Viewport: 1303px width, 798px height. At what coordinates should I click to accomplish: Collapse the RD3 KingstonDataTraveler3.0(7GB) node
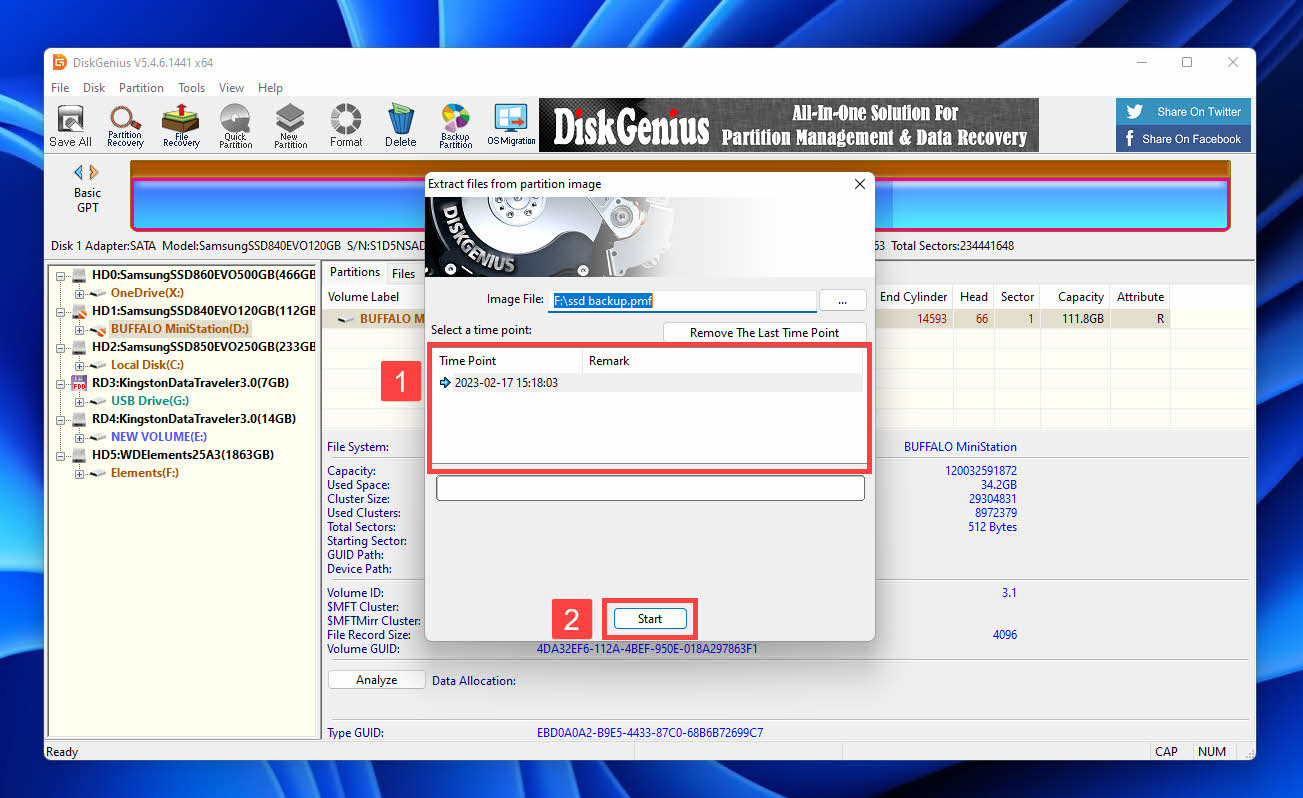pyautogui.click(x=61, y=383)
